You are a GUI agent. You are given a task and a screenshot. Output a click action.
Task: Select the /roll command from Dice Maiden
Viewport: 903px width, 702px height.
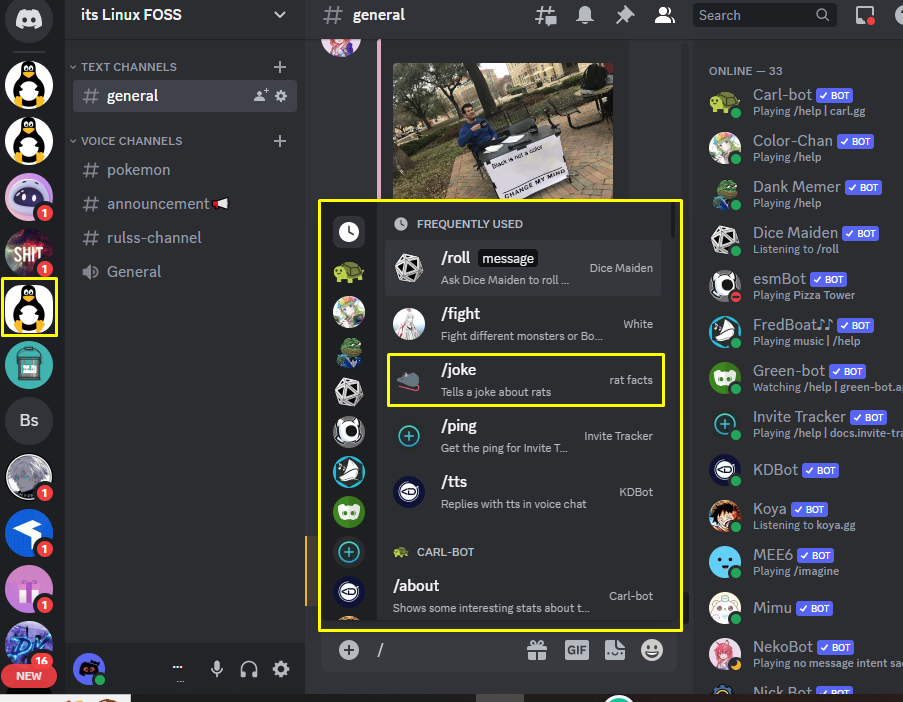click(x=523, y=268)
